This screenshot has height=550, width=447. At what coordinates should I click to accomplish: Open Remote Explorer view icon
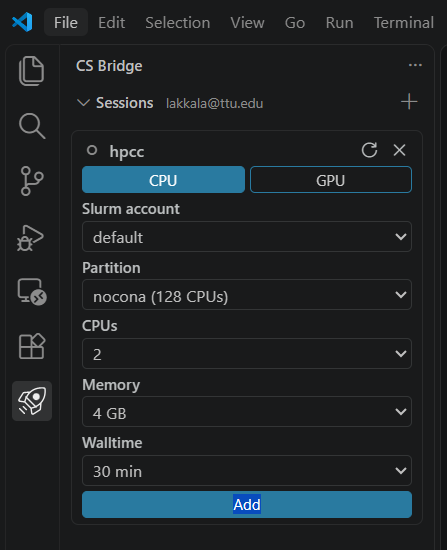tap(32, 291)
